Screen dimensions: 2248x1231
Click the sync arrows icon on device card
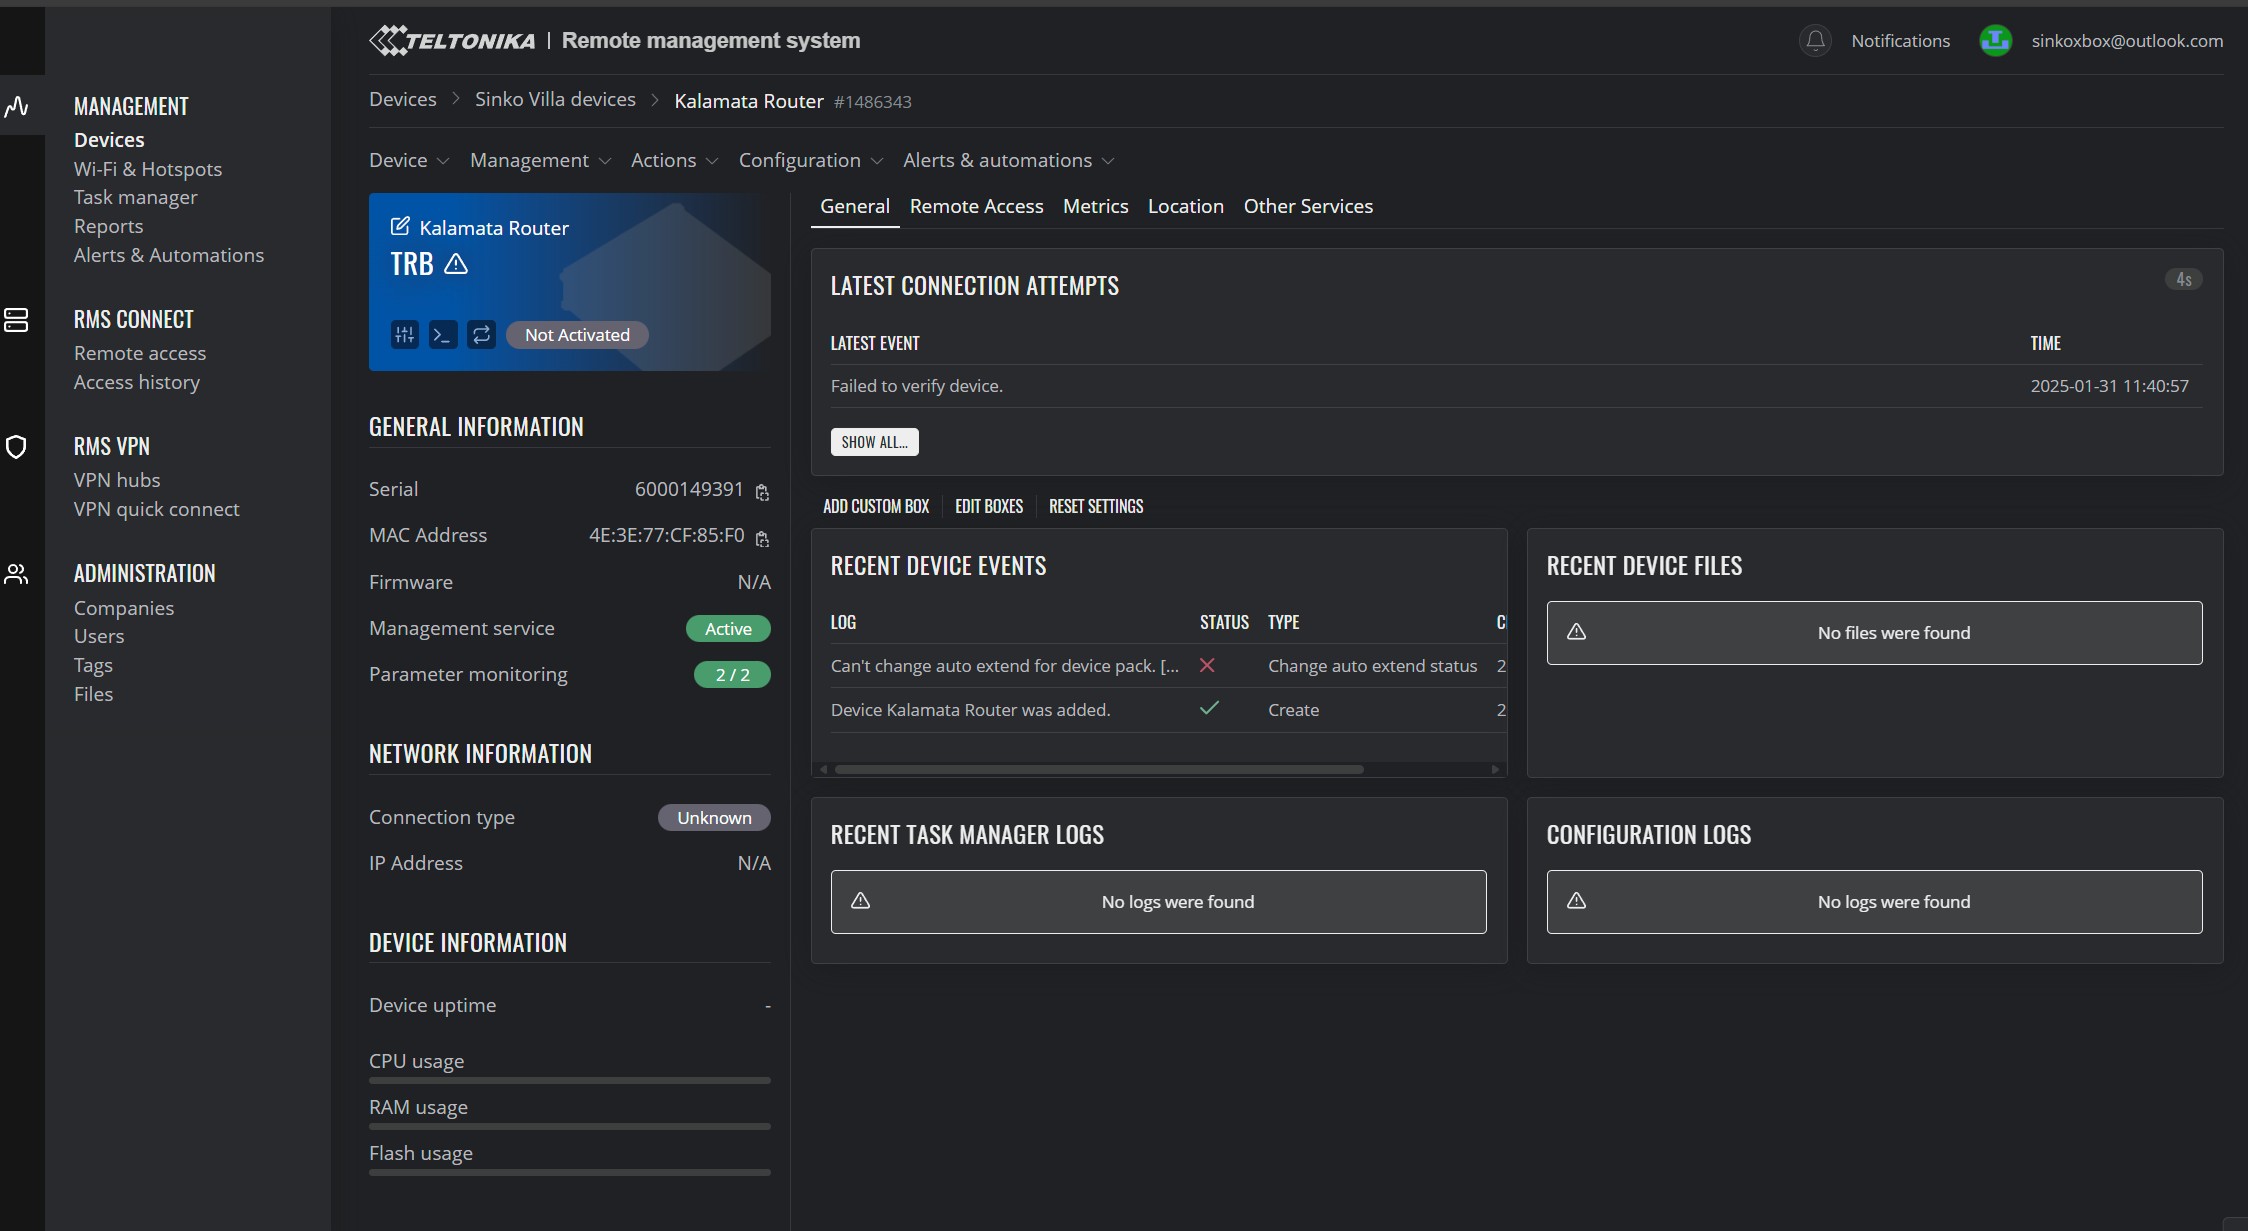point(481,335)
